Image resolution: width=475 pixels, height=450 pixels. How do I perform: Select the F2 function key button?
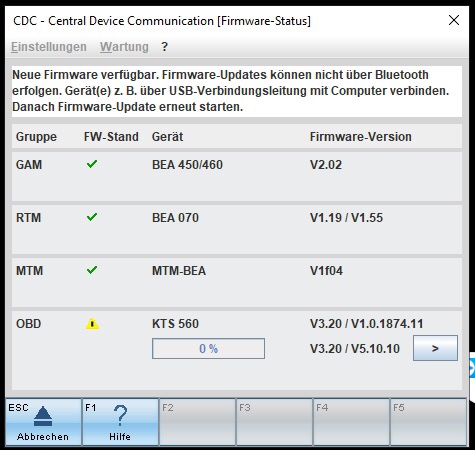[x=197, y=422]
